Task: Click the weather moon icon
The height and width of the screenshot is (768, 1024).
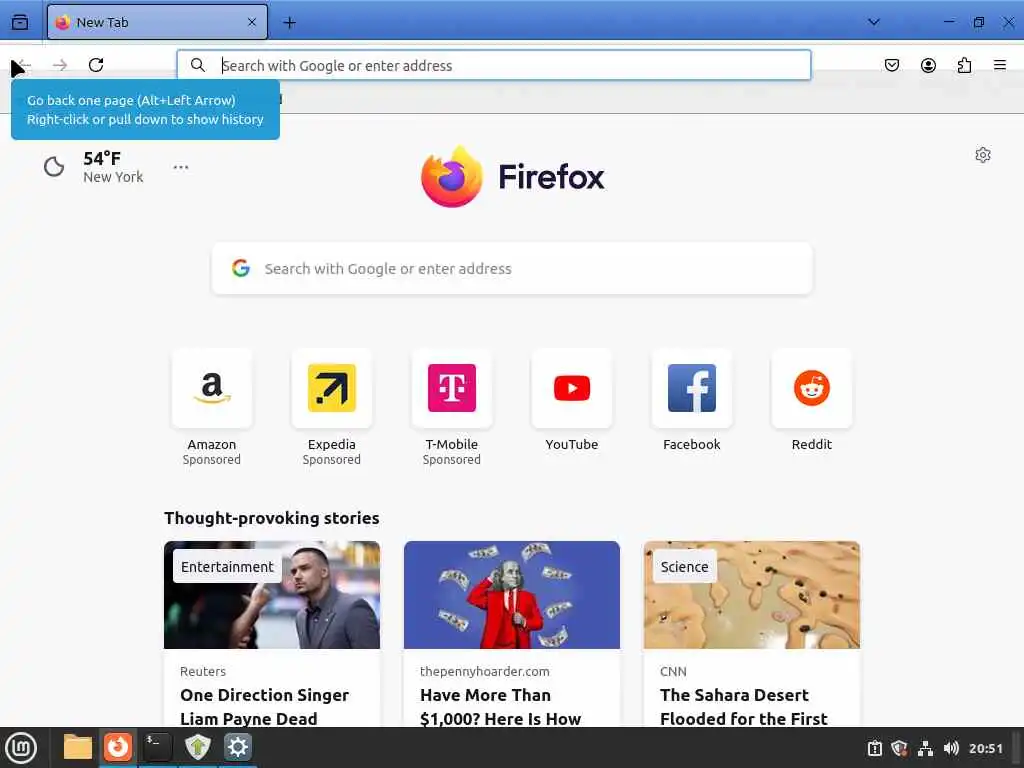Action: (54, 167)
